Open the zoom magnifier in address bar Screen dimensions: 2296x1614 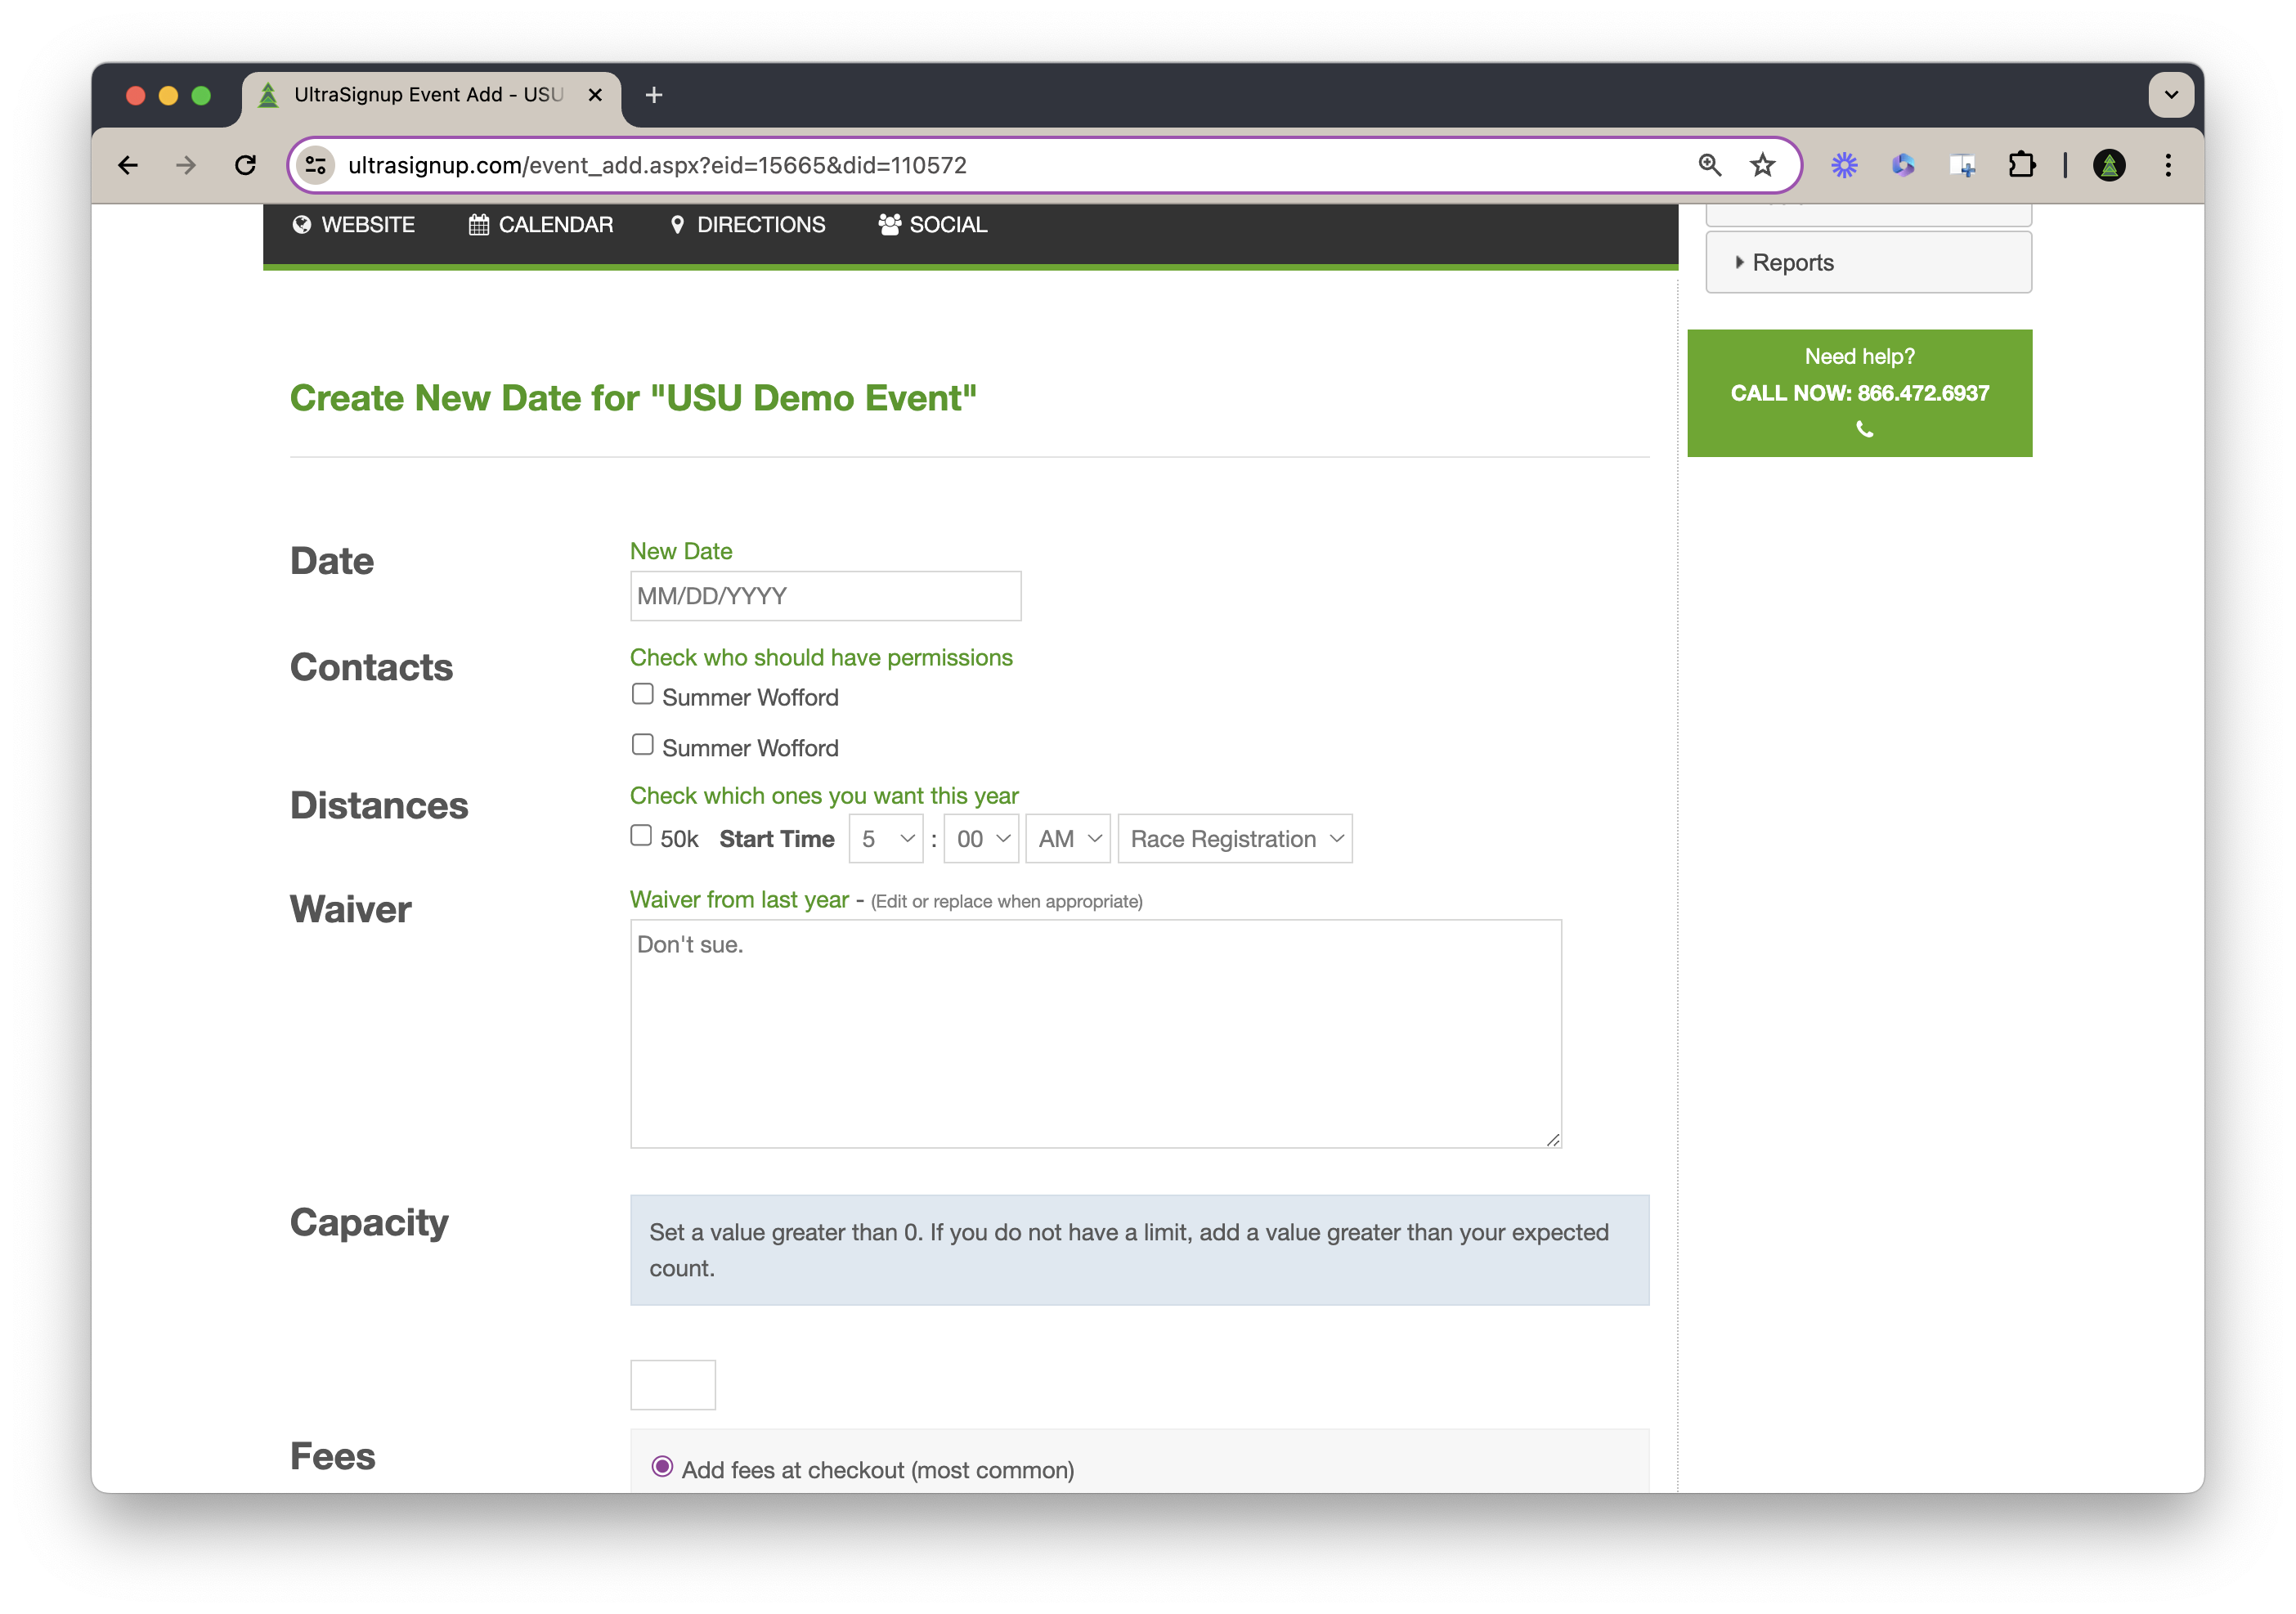click(1710, 165)
